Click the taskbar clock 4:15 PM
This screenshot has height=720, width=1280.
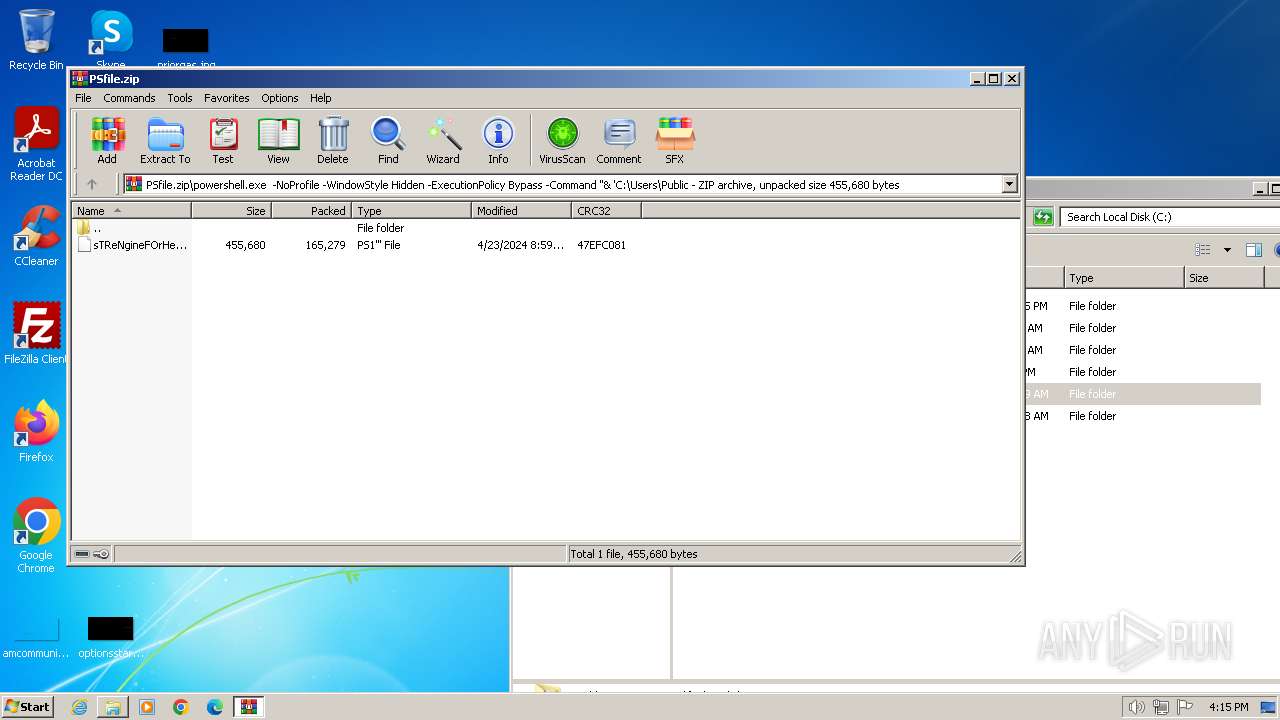(1228, 707)
